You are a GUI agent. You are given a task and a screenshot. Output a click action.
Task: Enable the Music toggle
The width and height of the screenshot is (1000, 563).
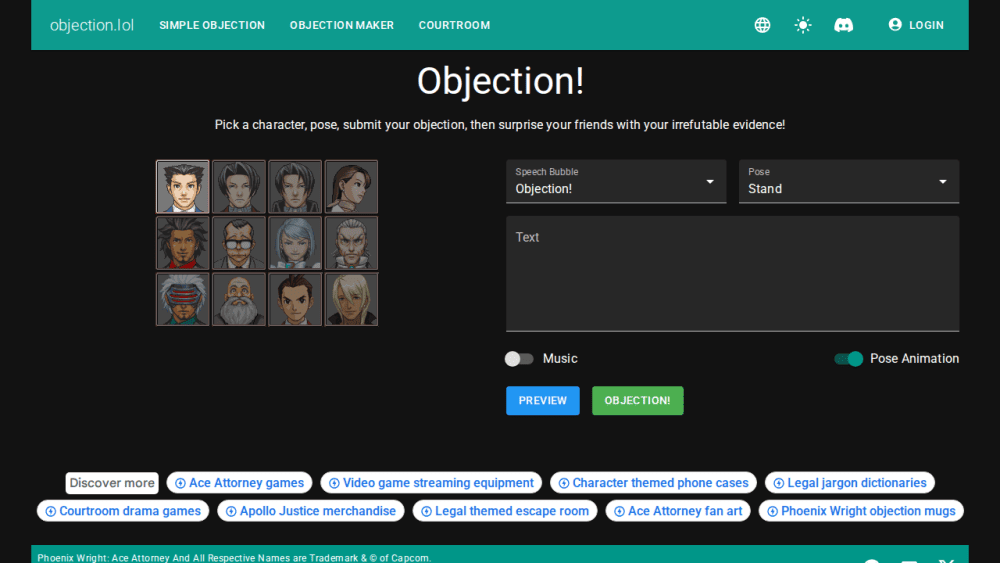point(519,358)
